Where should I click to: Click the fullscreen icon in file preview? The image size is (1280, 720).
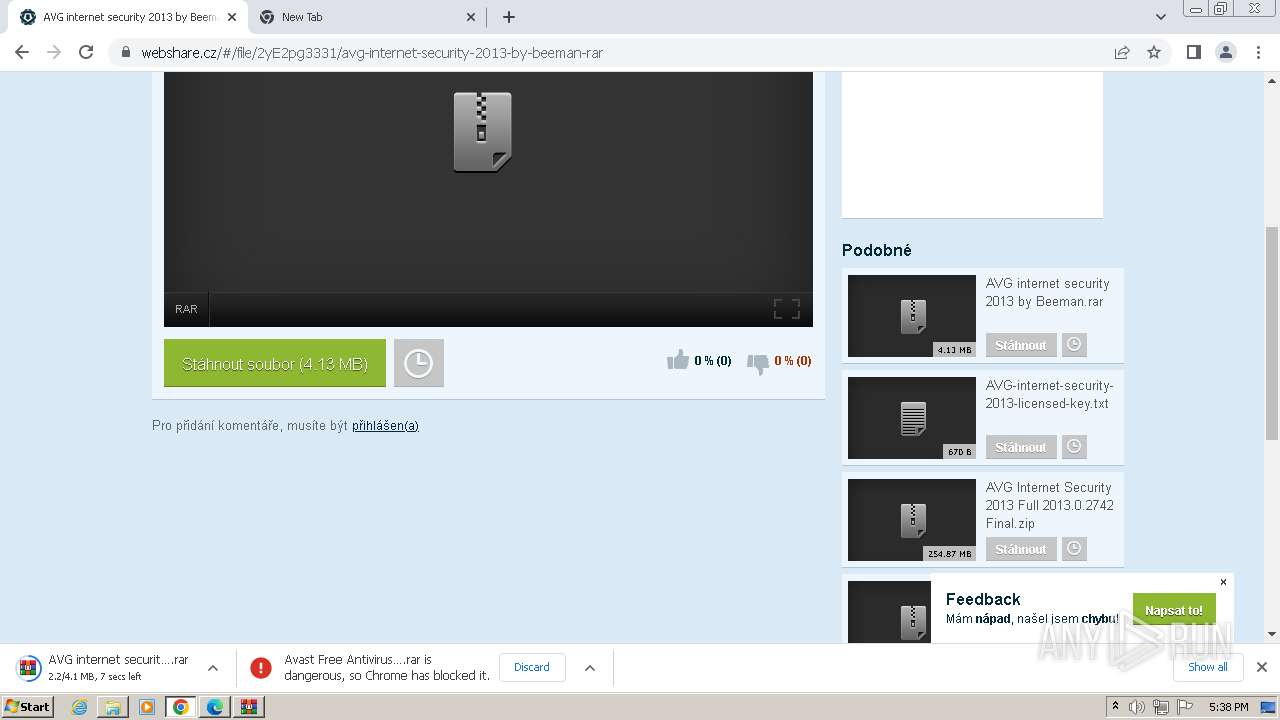(x=787, y=309)
